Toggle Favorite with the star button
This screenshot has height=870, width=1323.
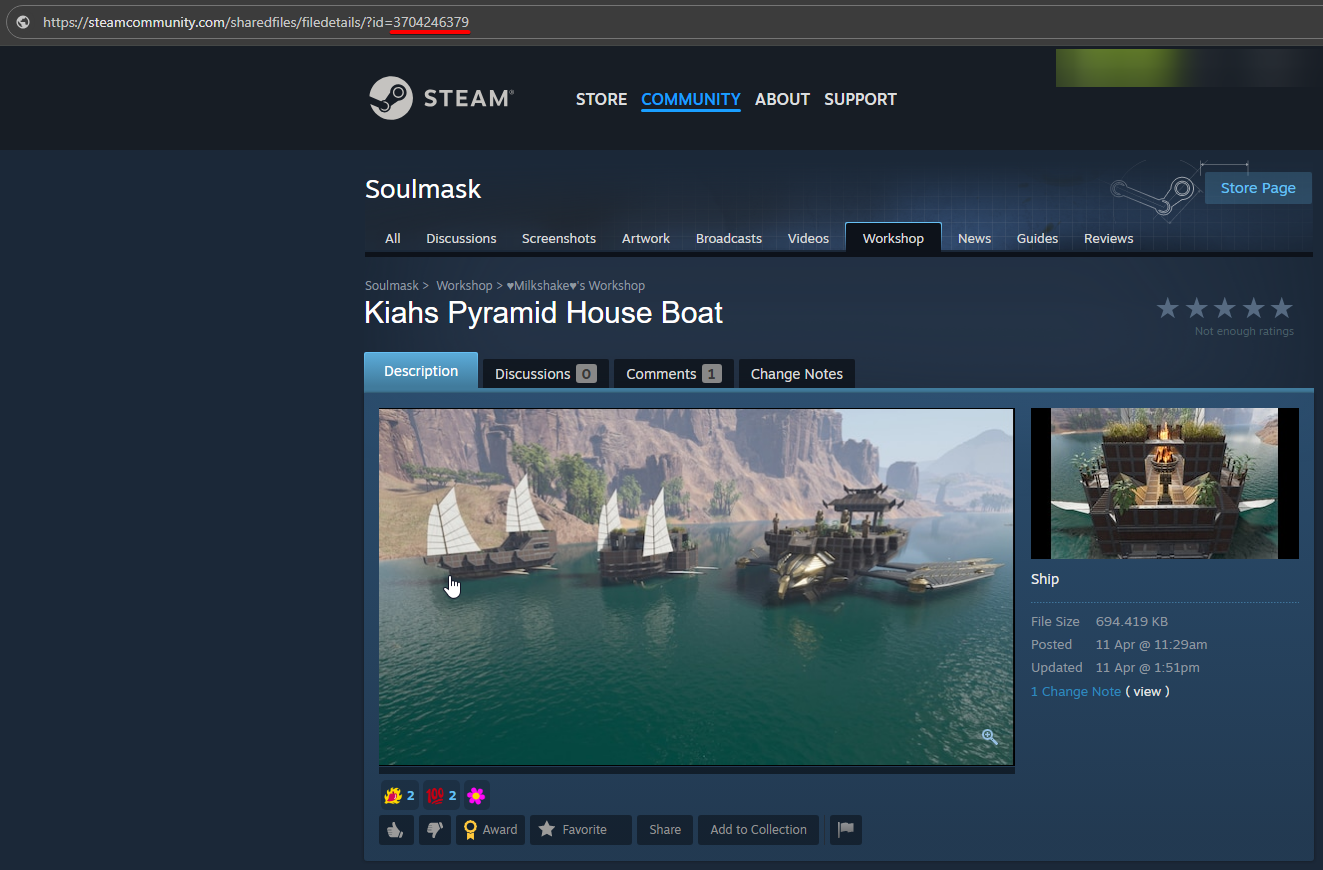coord(580,830)
